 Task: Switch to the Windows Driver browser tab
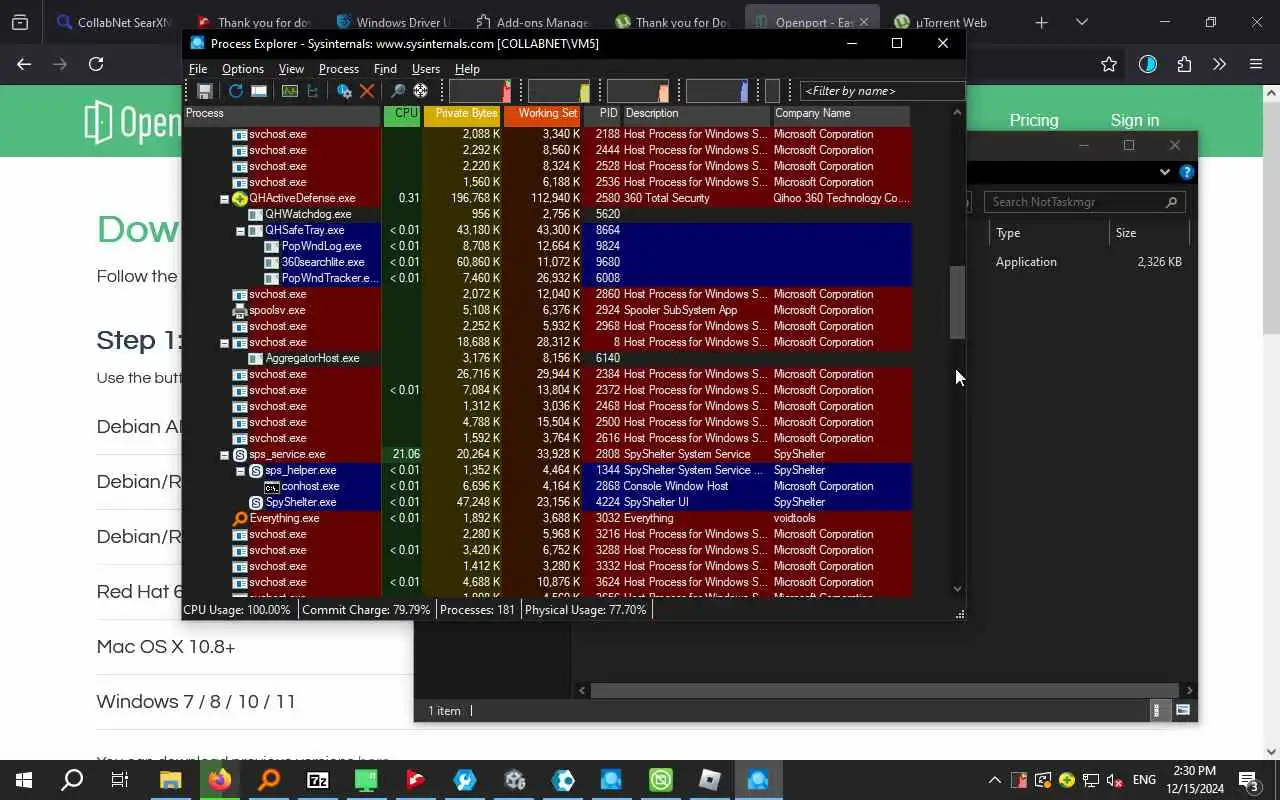point(393,22)
